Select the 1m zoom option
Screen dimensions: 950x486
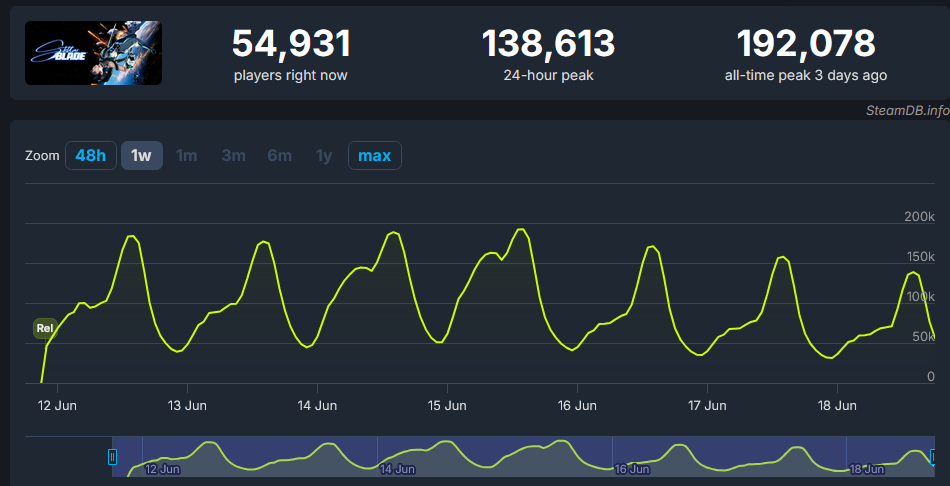(187, 156)
